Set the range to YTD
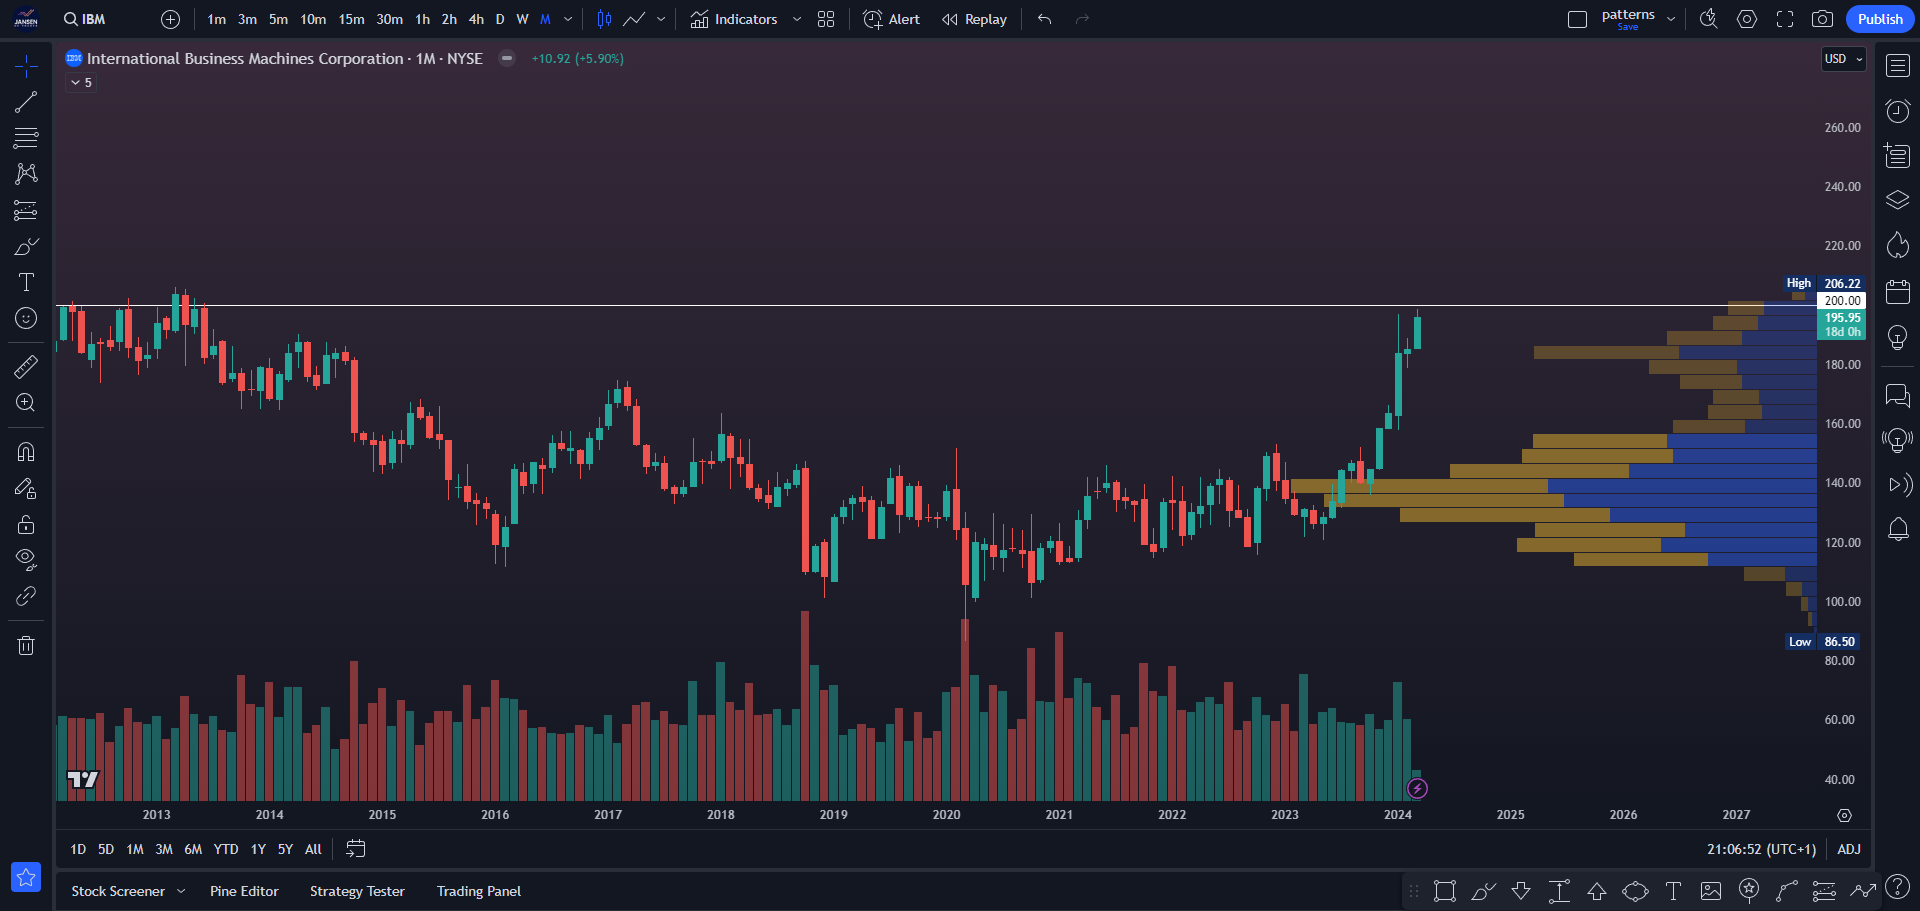The height and width of the screenshot is (911, 1920). click(x=226, y=849)
